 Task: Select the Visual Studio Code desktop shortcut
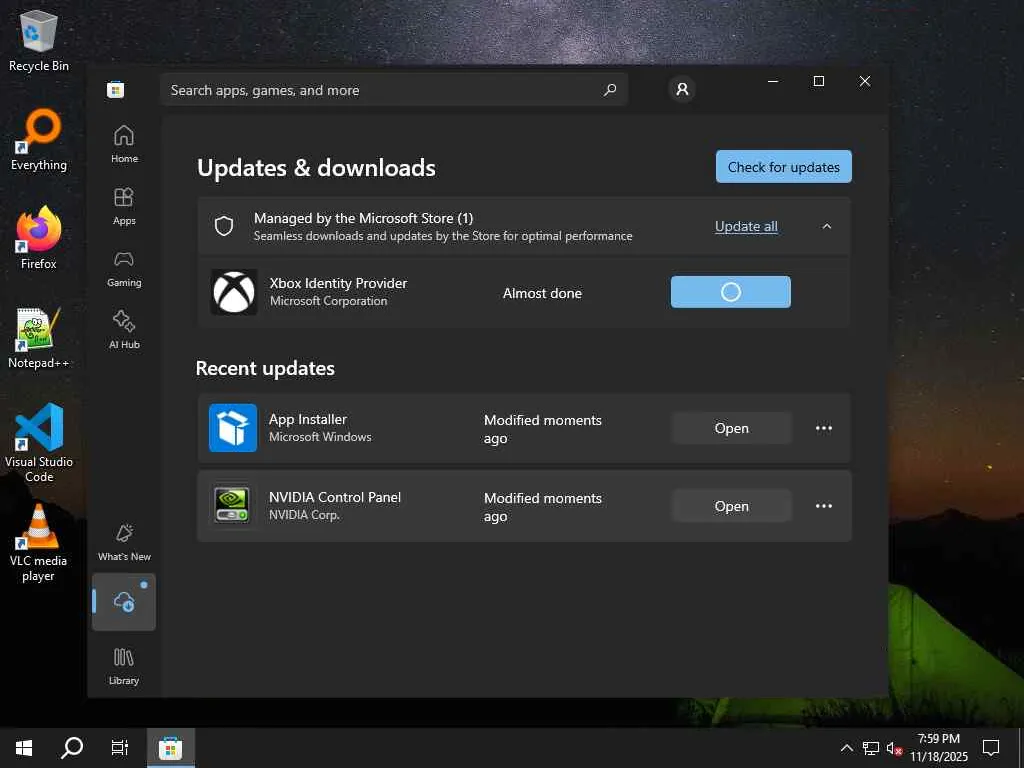pyautogui.click(x=39, y=443)
